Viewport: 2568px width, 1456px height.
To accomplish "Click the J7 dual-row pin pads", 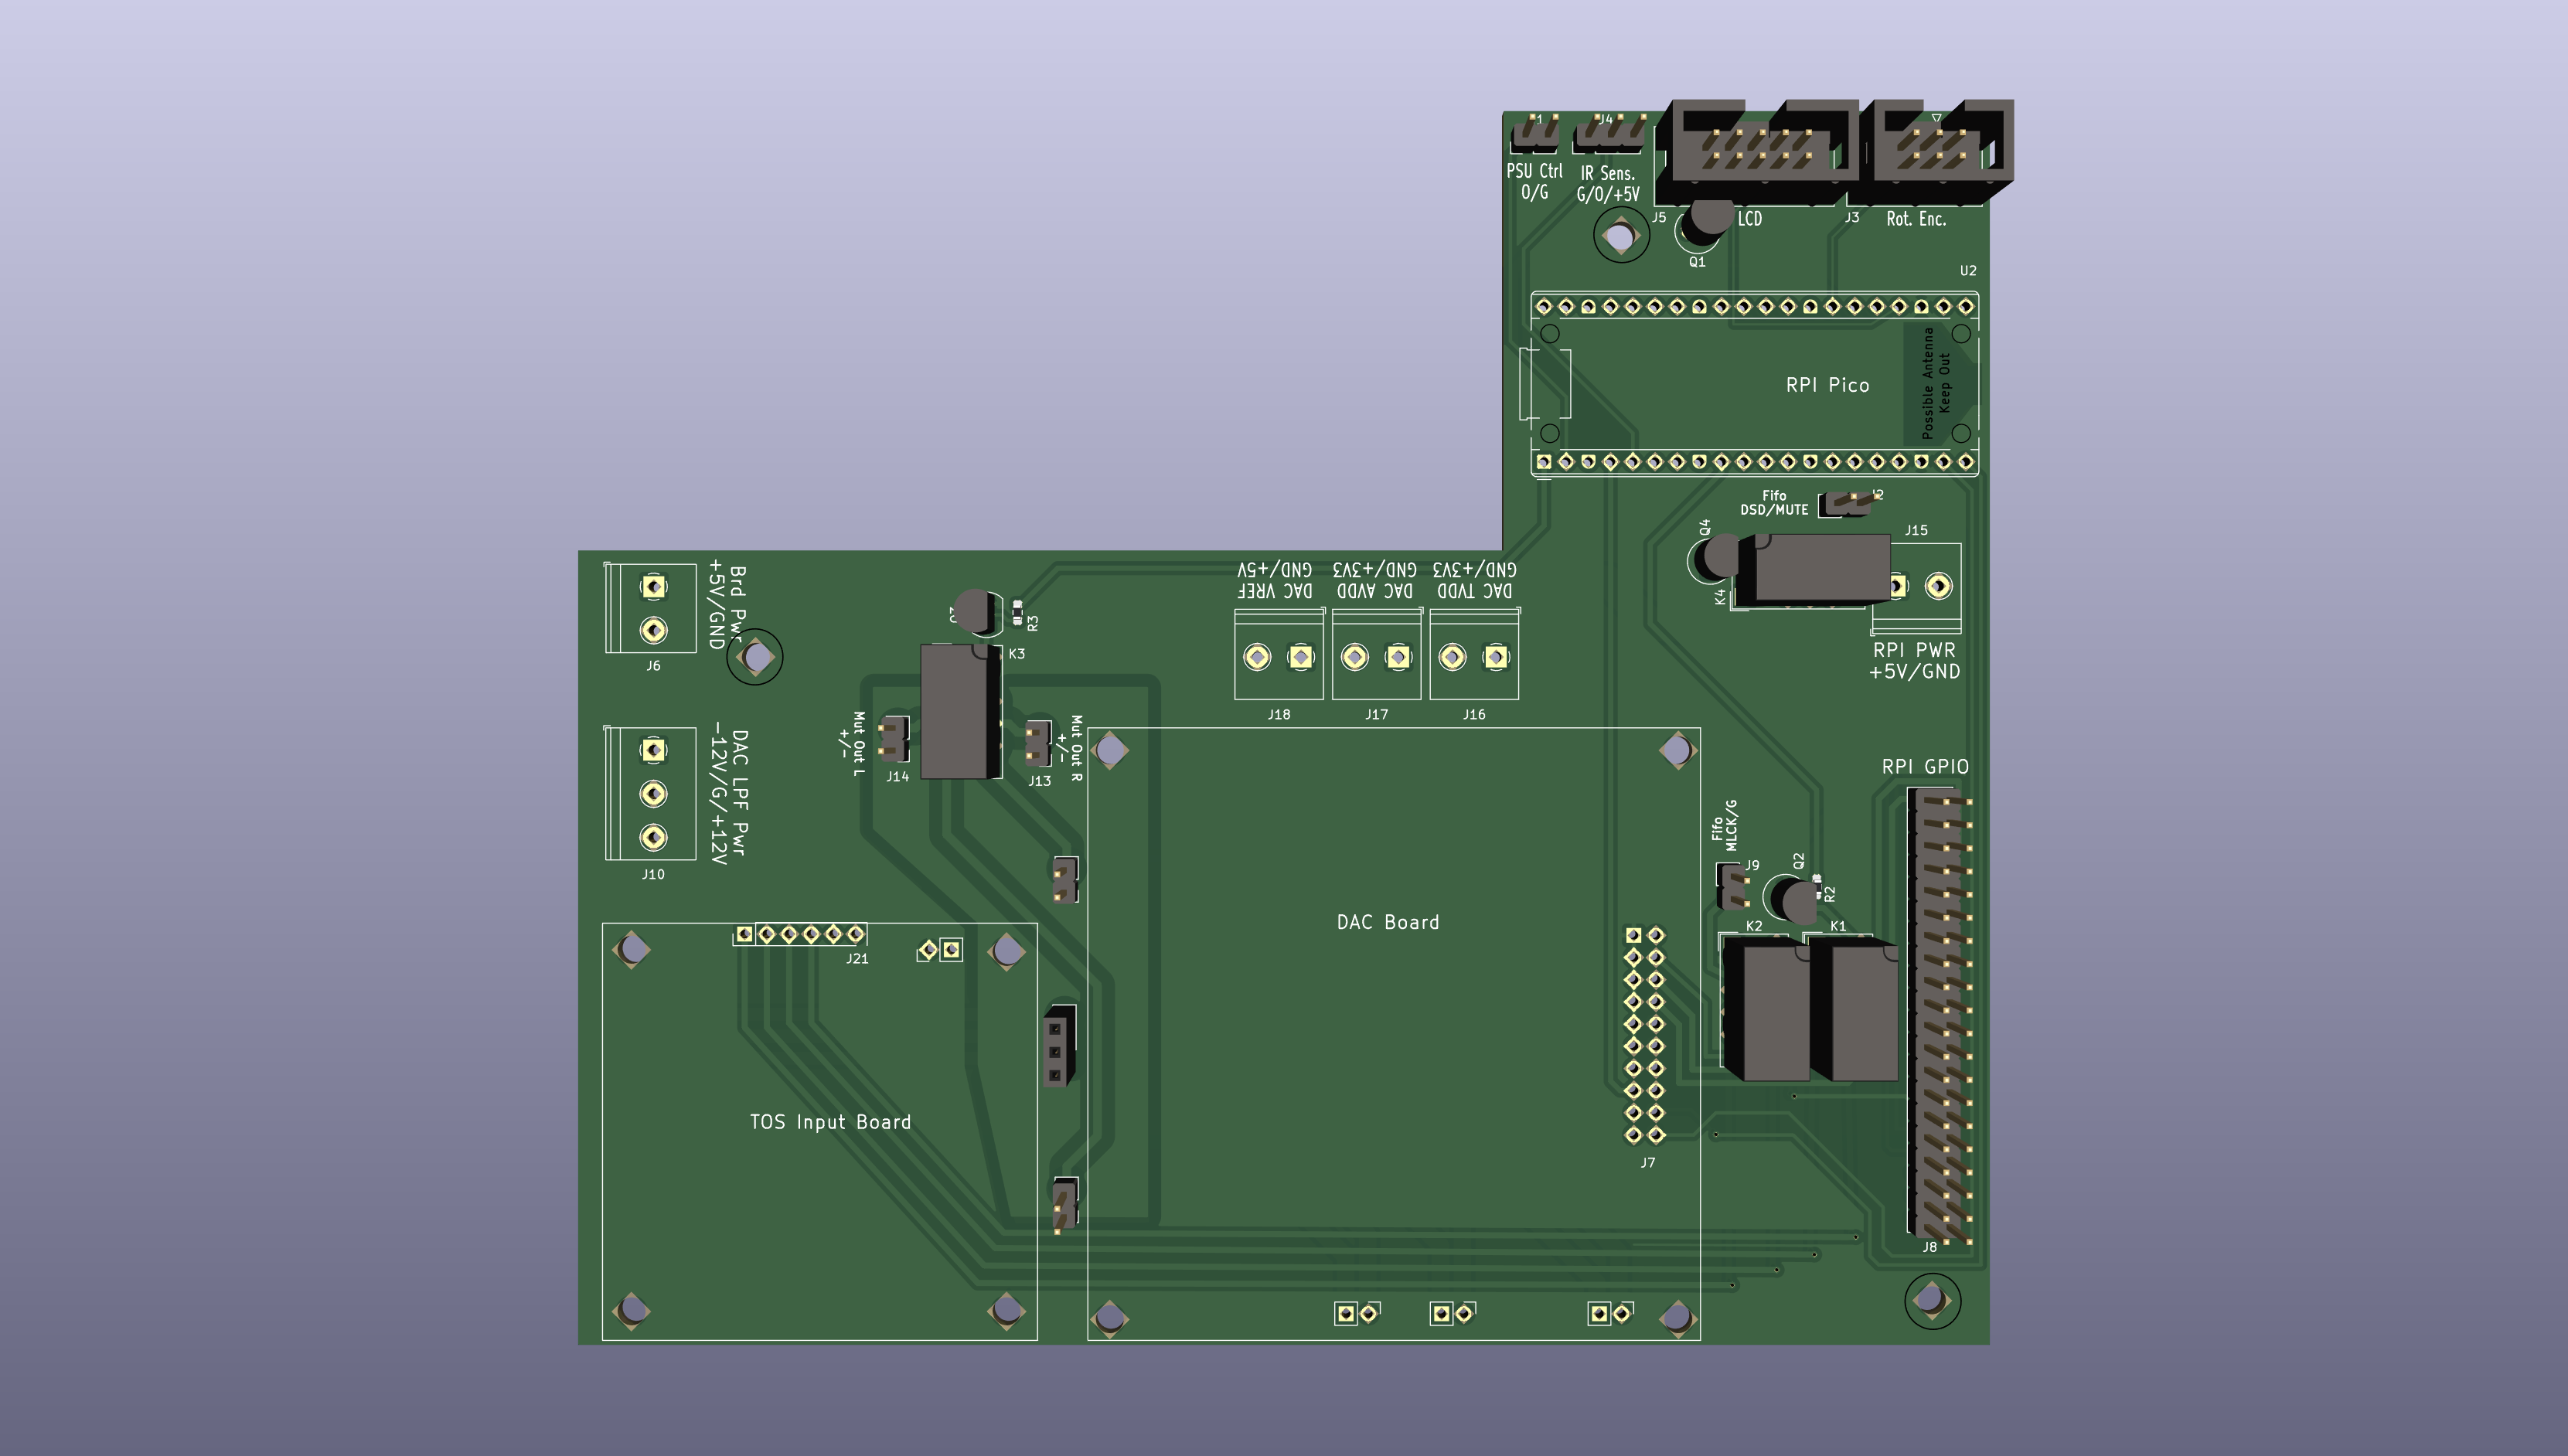I will tap(1645, 1035).
